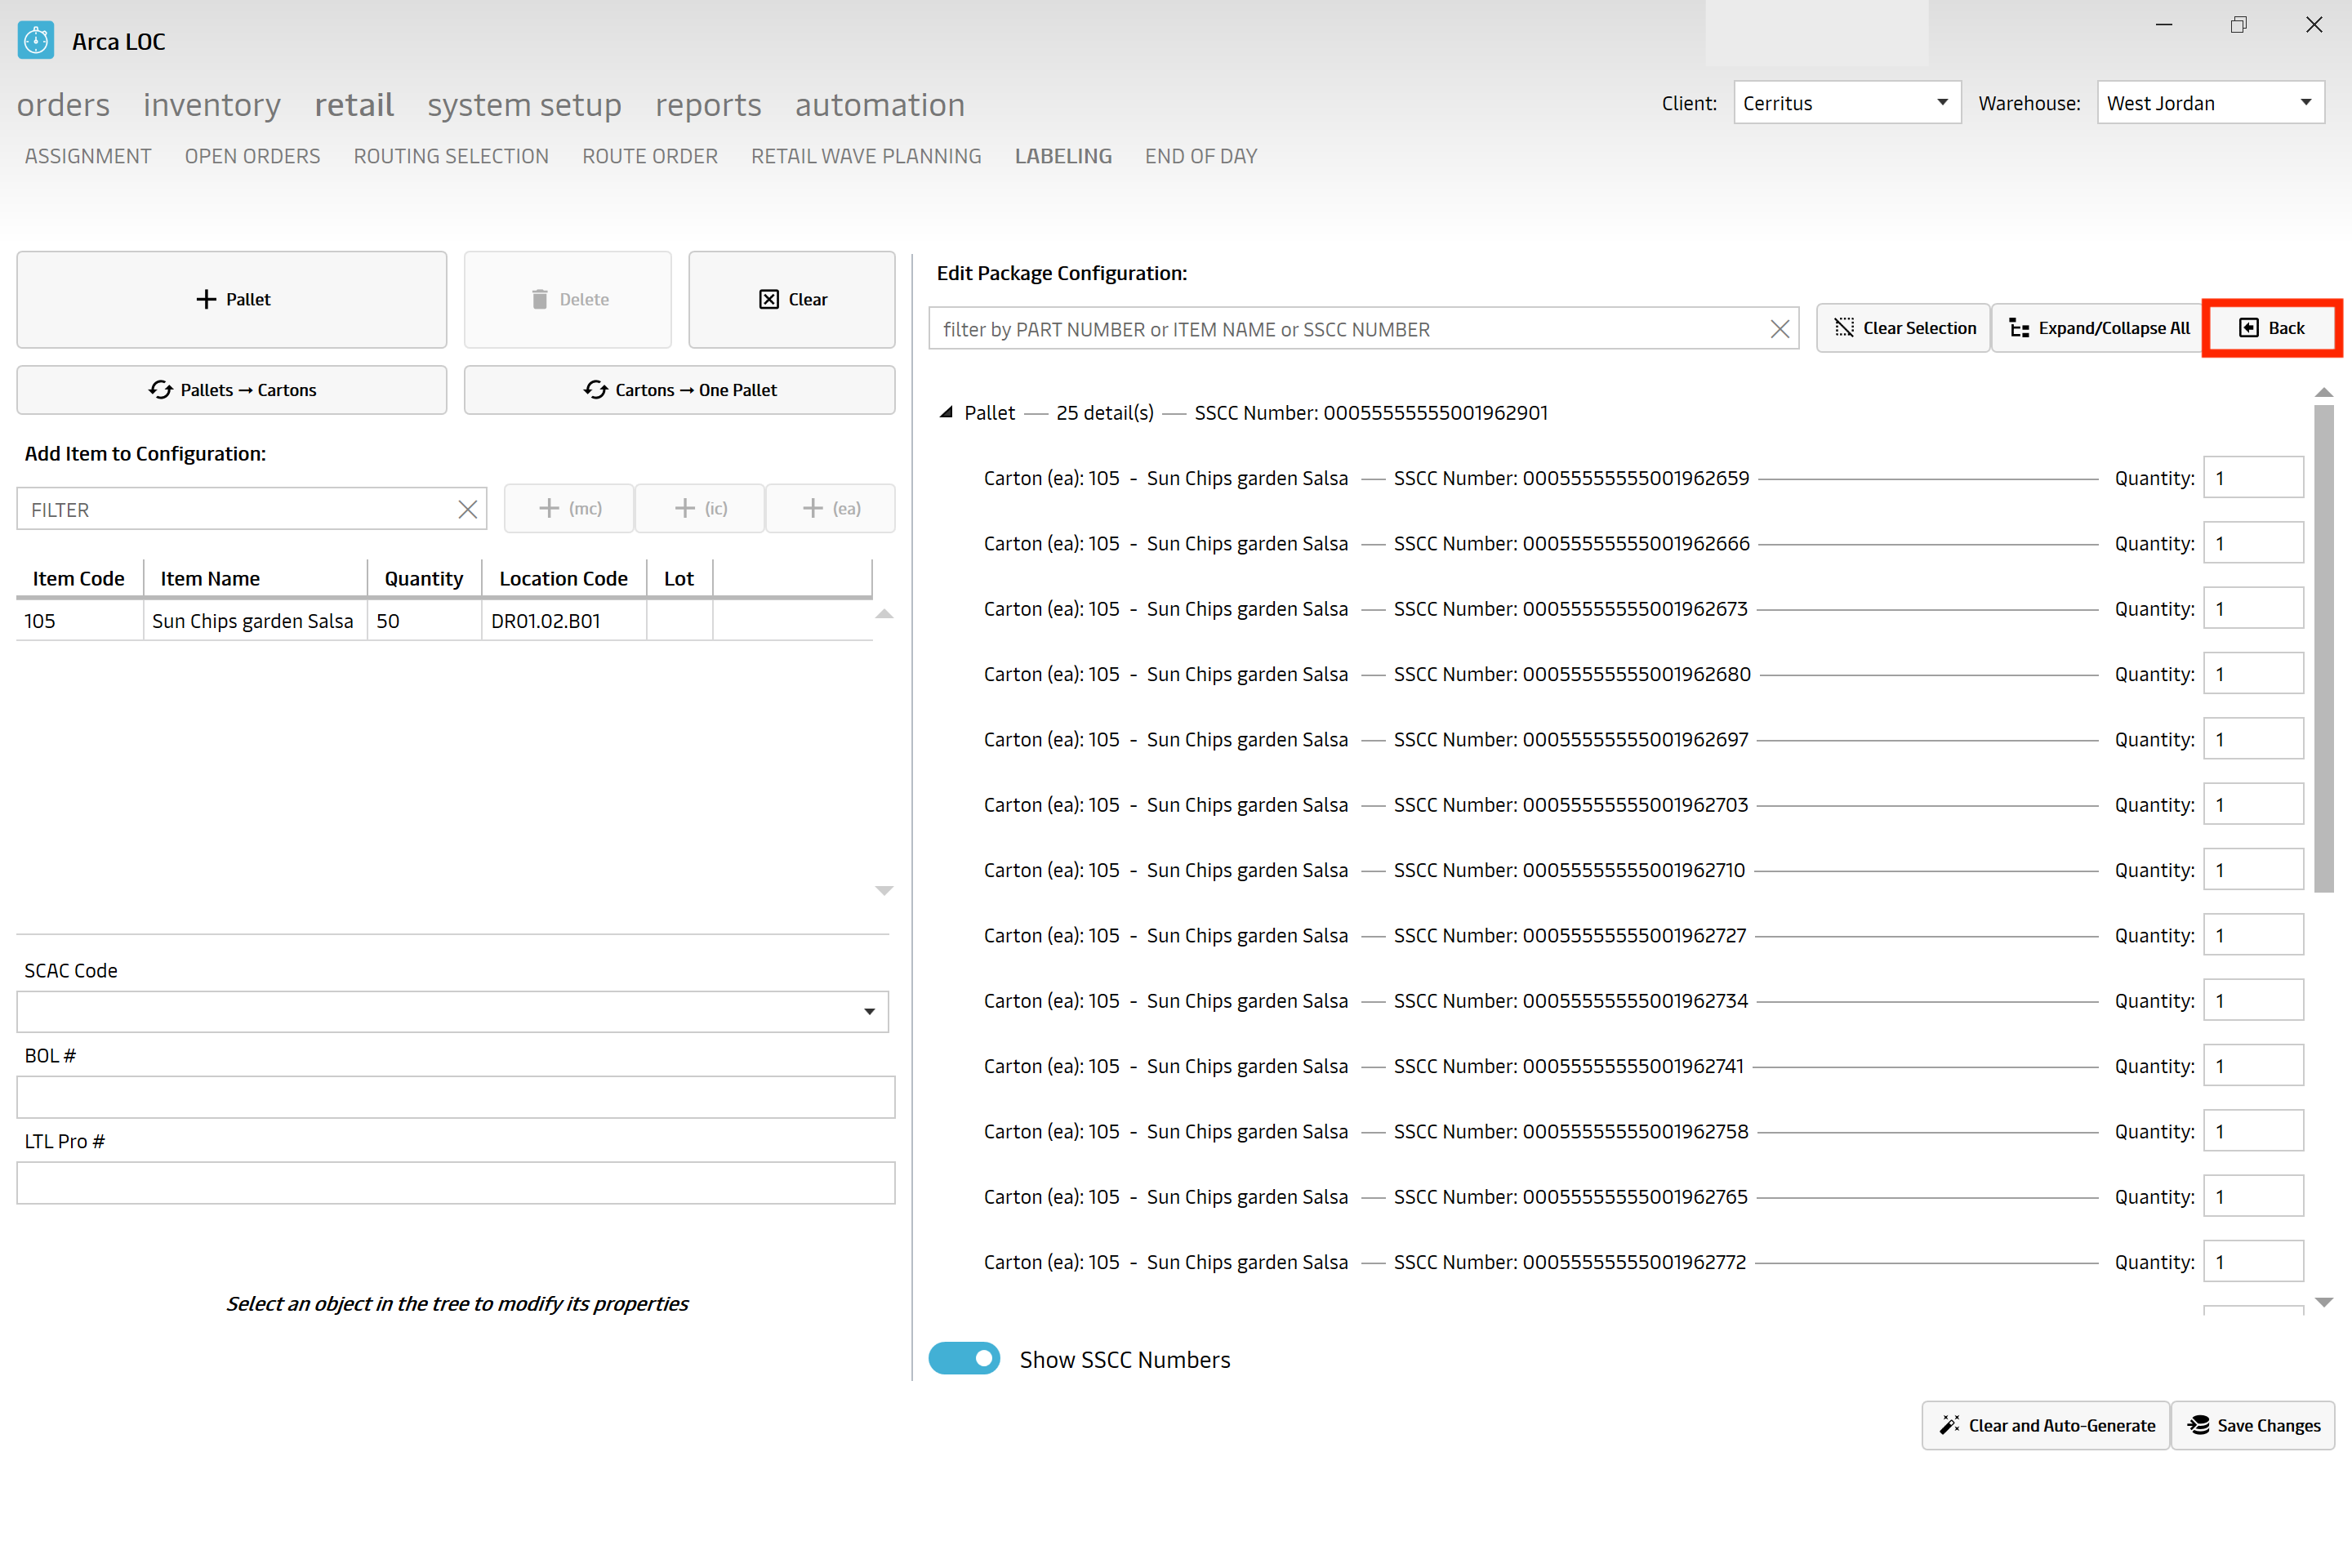Go Back from package configuration

tap(2272, 328)
